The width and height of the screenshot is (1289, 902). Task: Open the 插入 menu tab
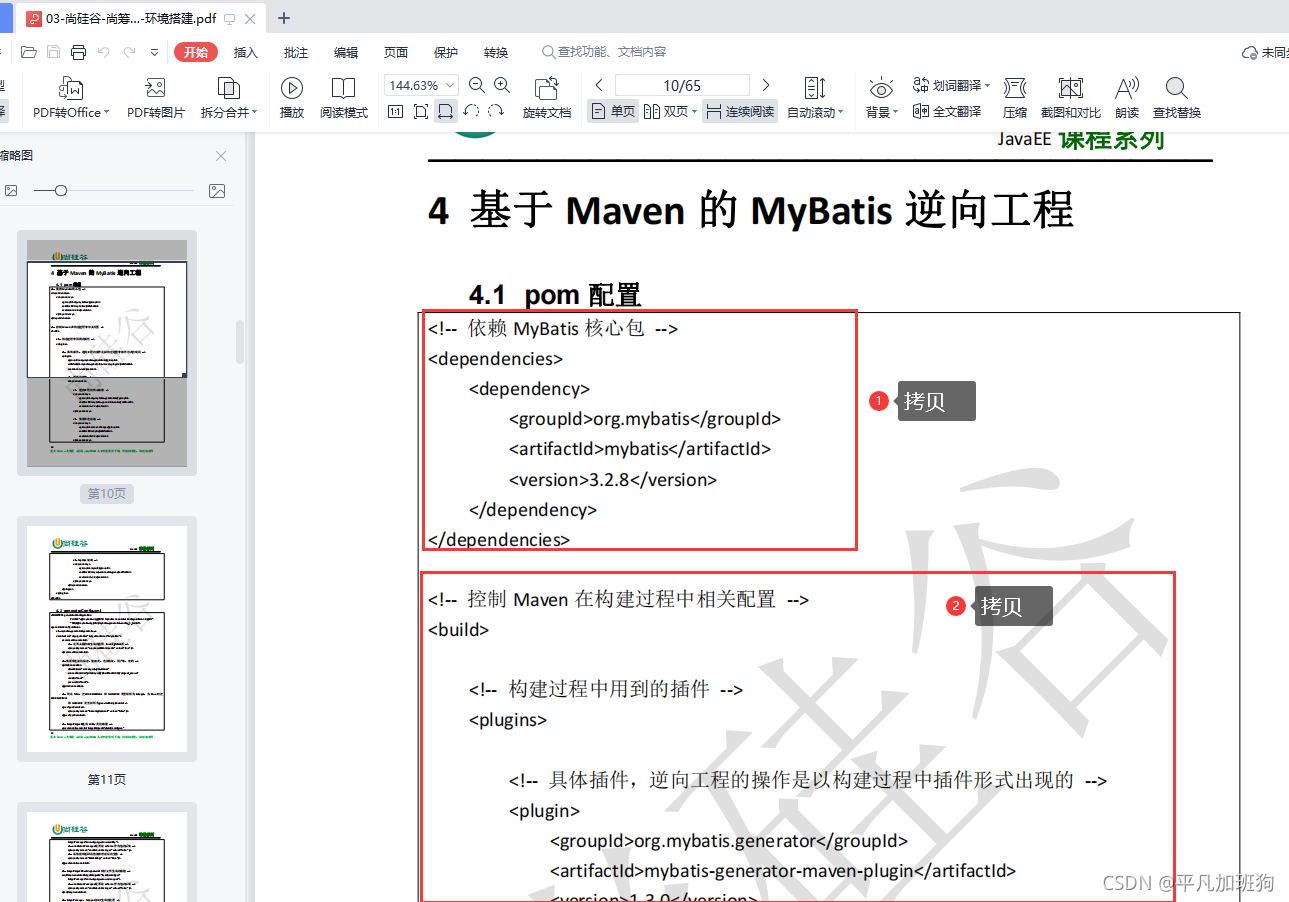[x=245, y=52]
